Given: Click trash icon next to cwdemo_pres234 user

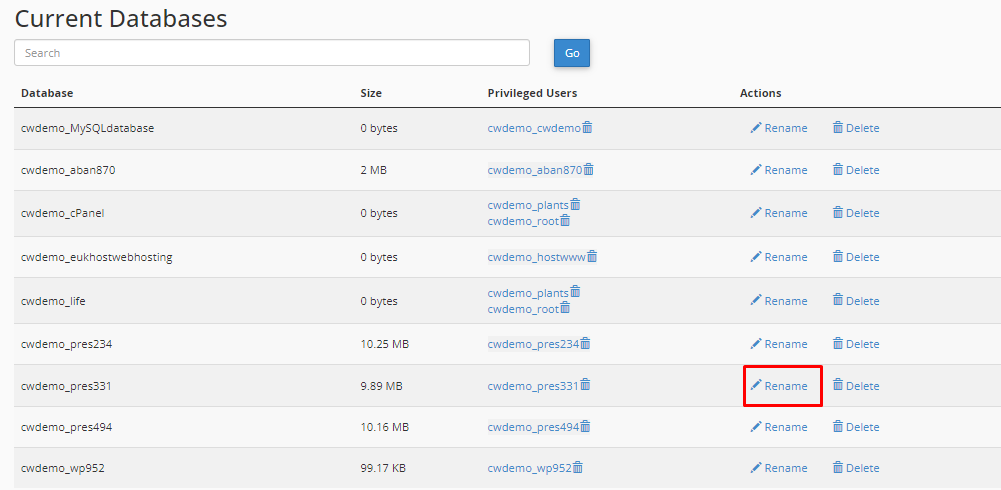Looking at the screenshot, I should tap(585, 344).
